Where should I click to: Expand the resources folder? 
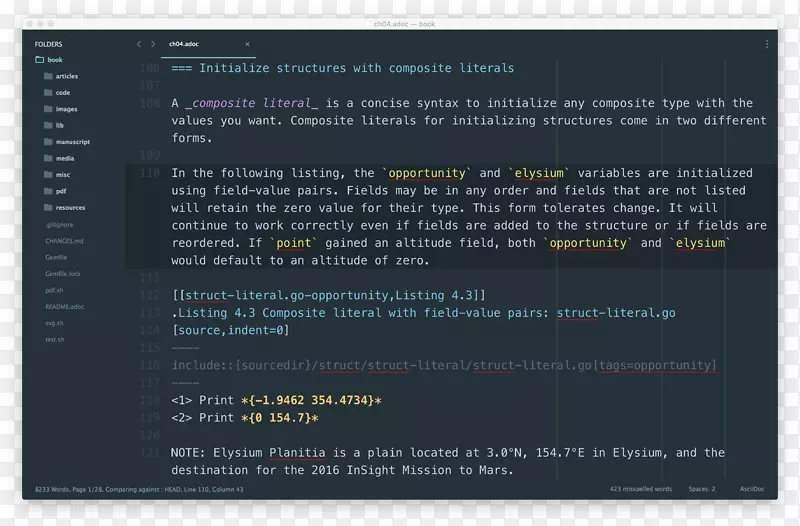coord(70,208)
